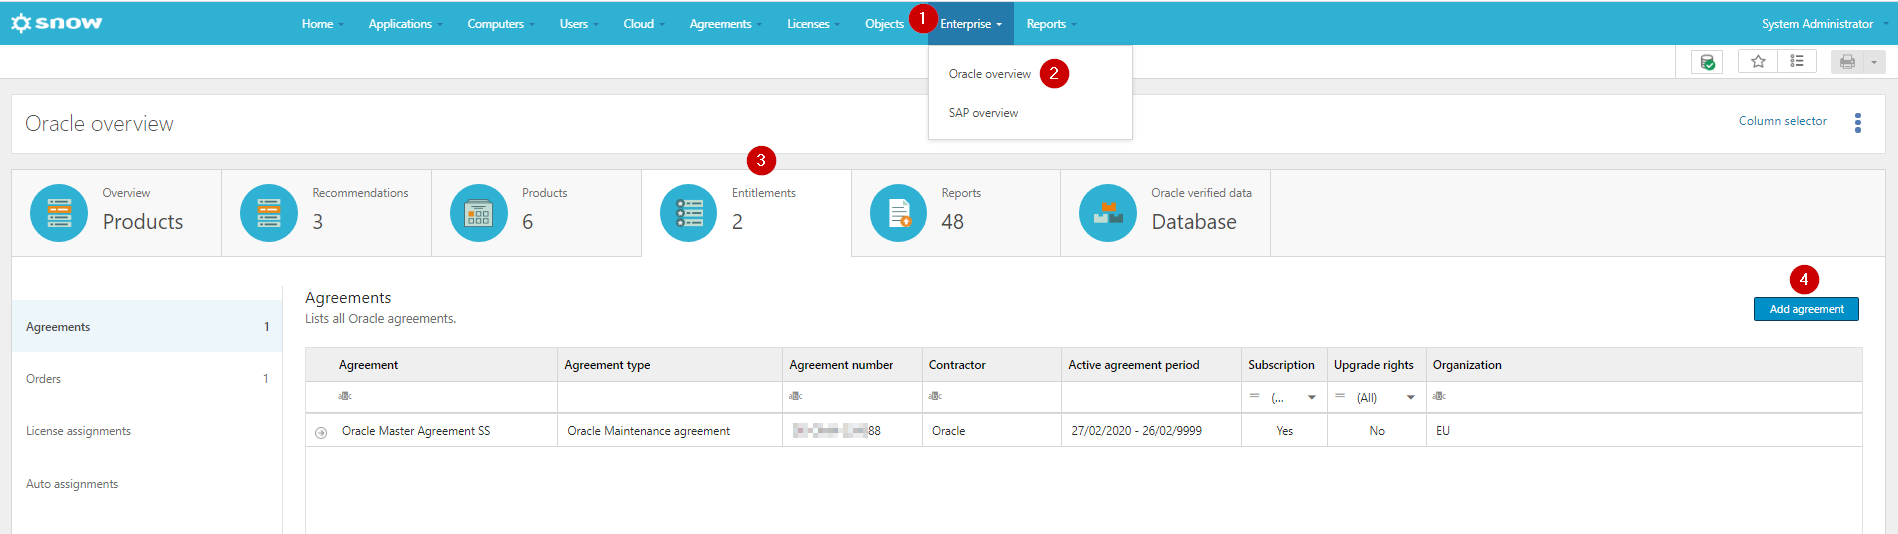1898x534 pixels.
Task: Open the Applications menu
Action: 405,23
